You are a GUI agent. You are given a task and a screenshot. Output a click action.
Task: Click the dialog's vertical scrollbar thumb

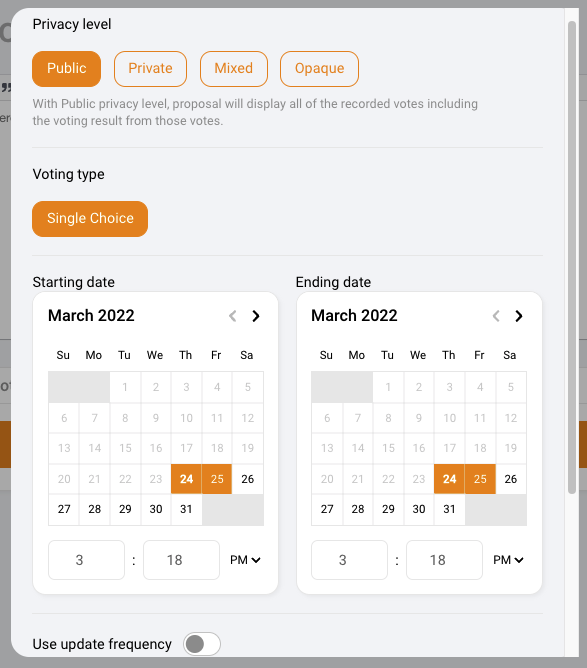coord(572,257)
